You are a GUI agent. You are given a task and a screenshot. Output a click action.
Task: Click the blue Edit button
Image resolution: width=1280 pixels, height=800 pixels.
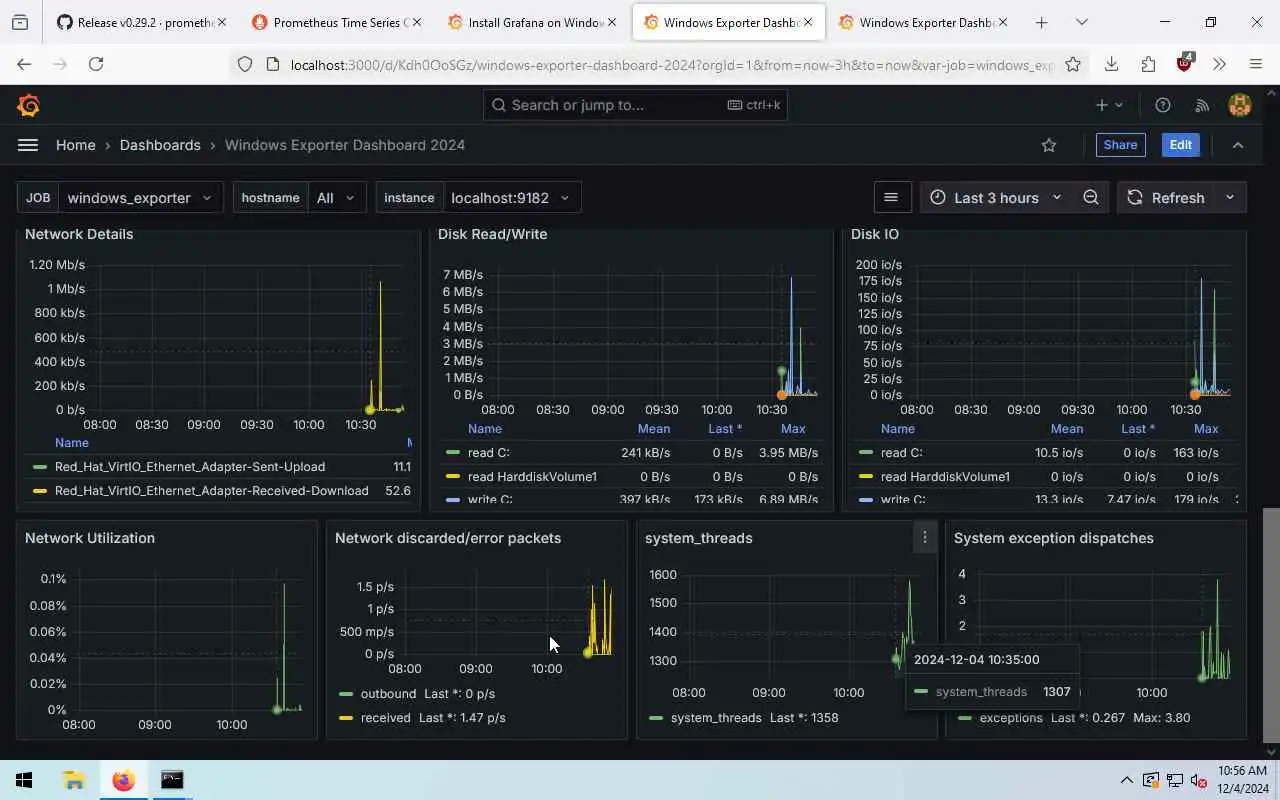pos(1180,145)
